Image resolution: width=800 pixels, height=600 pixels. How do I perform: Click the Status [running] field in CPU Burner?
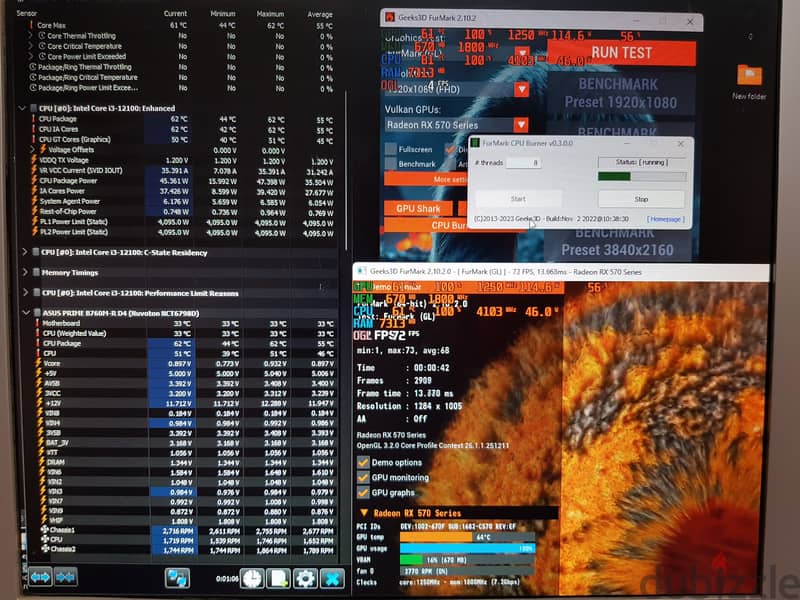pyautogui.click(x=642, y=162)
